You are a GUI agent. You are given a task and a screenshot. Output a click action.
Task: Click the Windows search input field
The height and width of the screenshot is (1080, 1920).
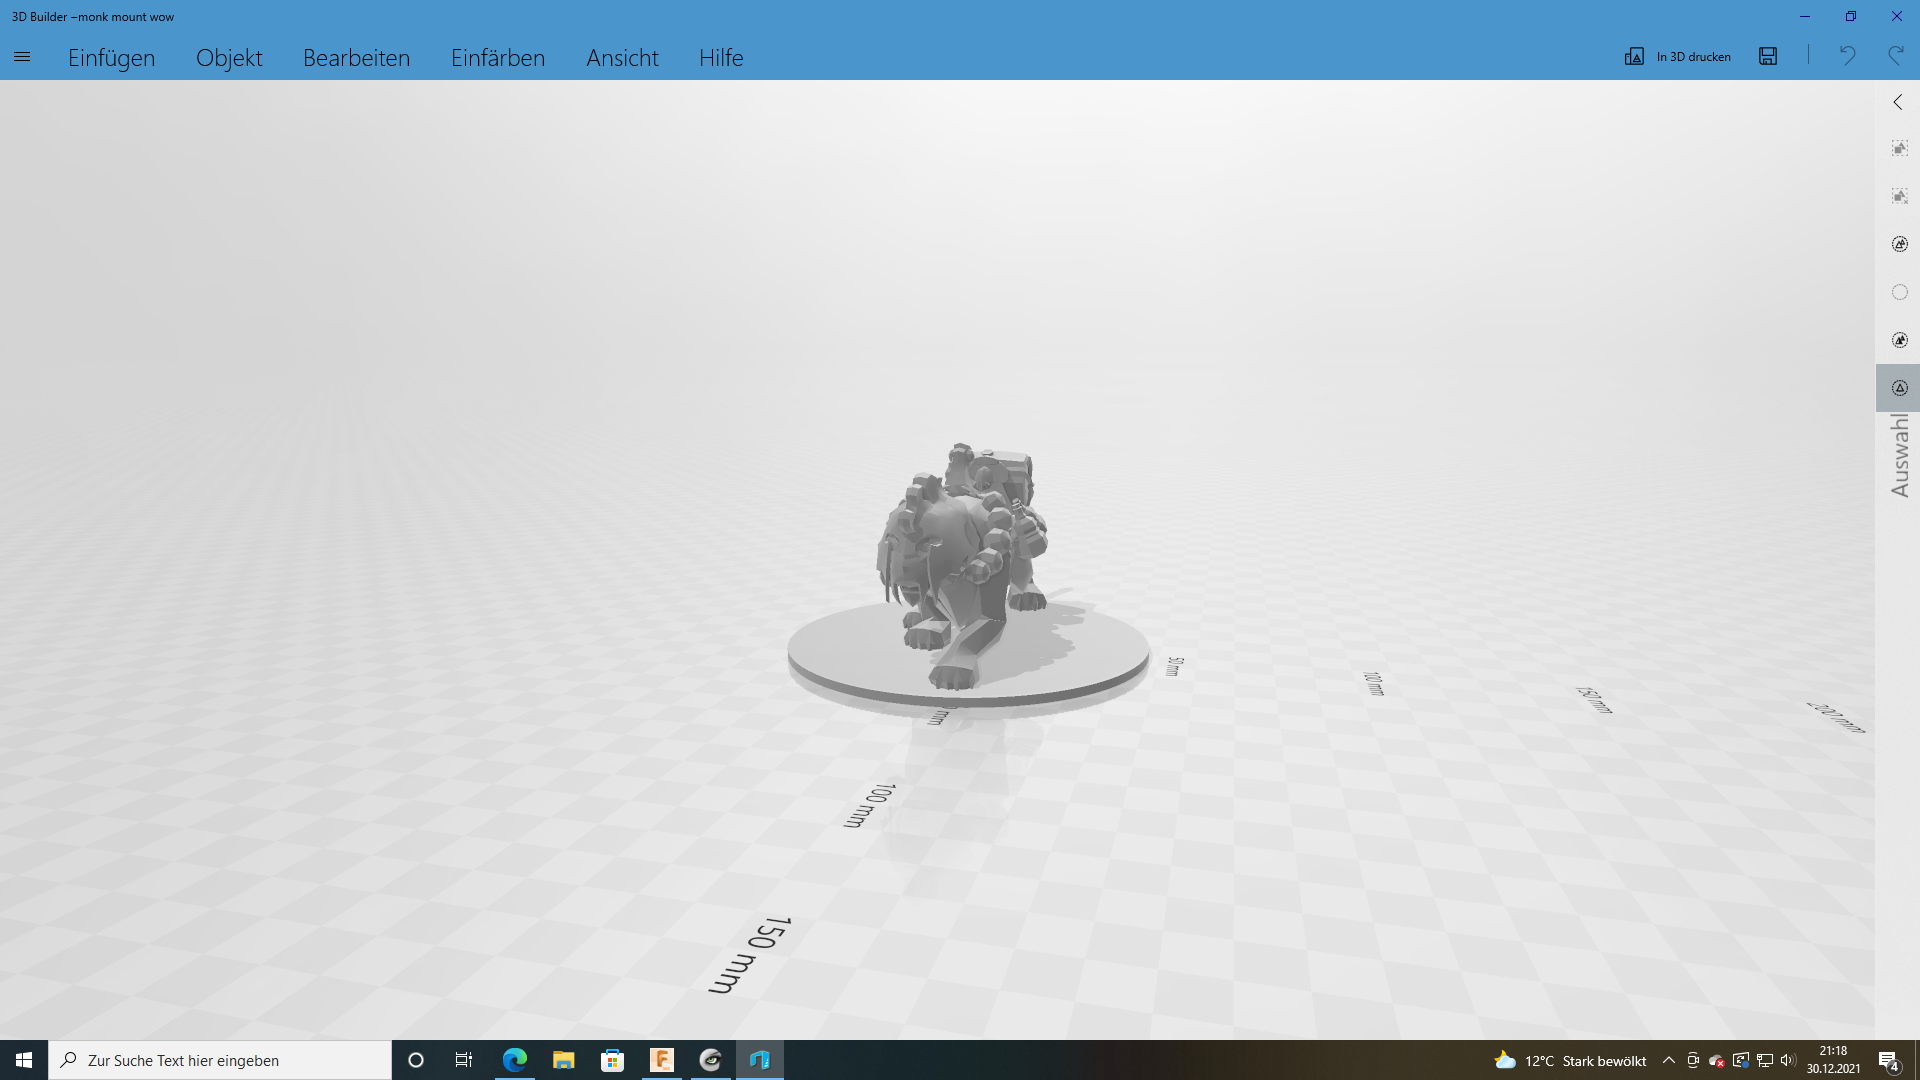click(x=220, y=1060)
